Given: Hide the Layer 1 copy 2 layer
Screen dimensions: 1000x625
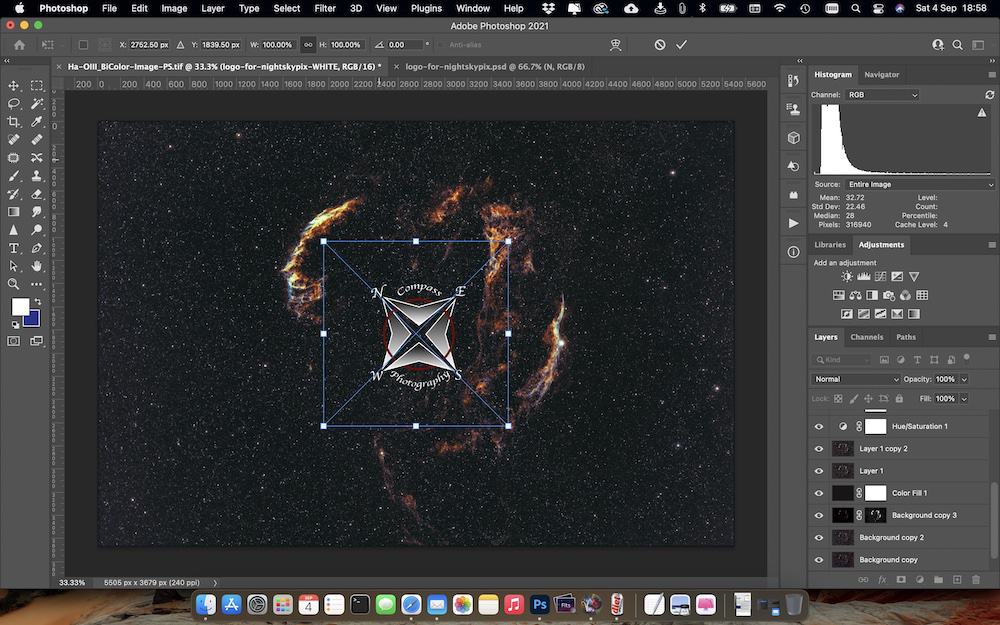Looking at the screenshot, I should [819, 449].
